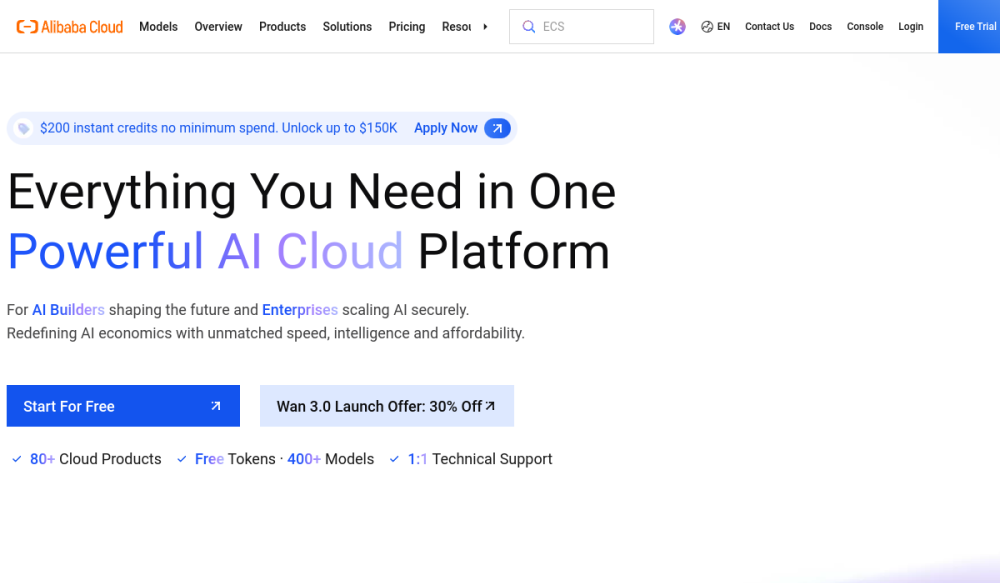This screenshot has height=583, width=1000.
Task: Click the Login link
Action: 911,27
